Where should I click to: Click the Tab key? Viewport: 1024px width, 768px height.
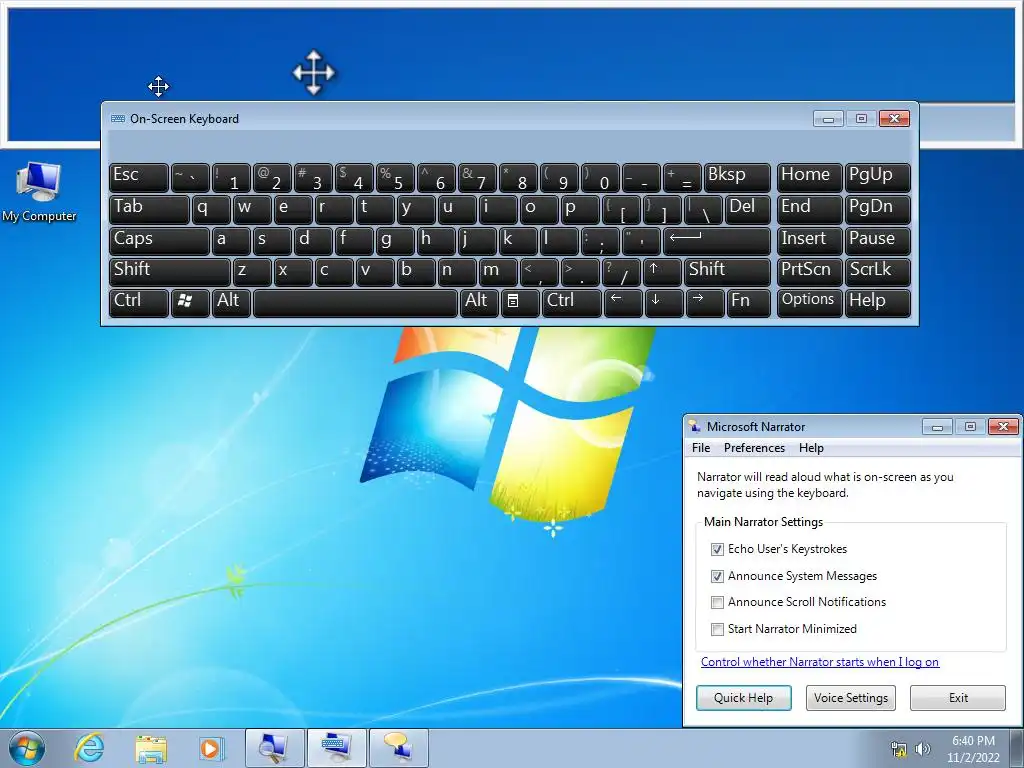coord(149,209)
